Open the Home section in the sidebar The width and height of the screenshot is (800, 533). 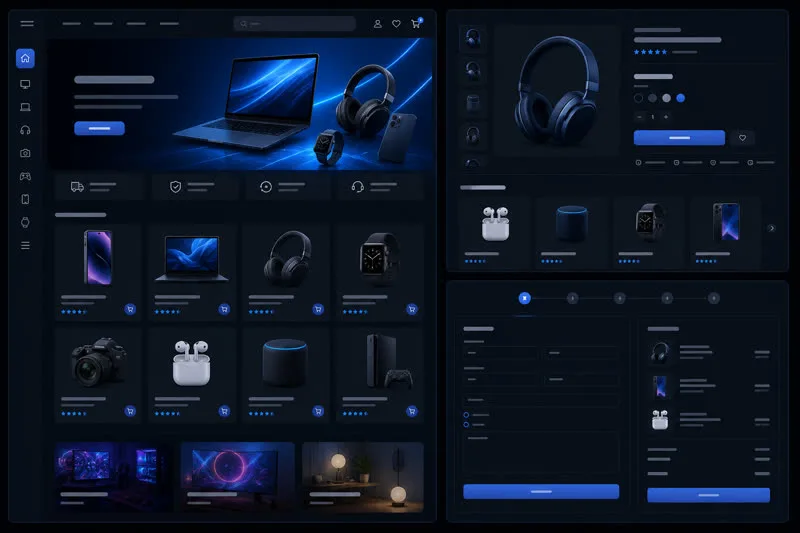25,58
